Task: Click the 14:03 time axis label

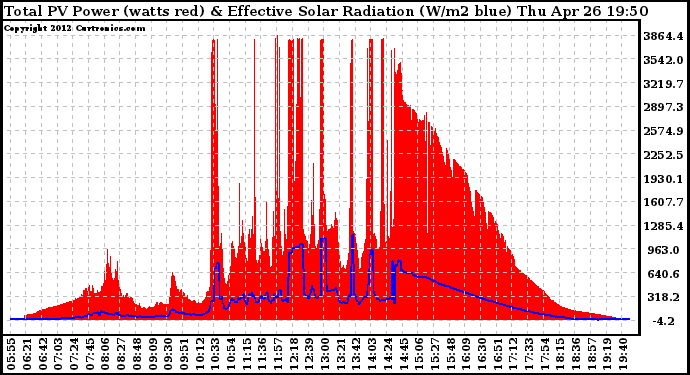Action: 372,354
